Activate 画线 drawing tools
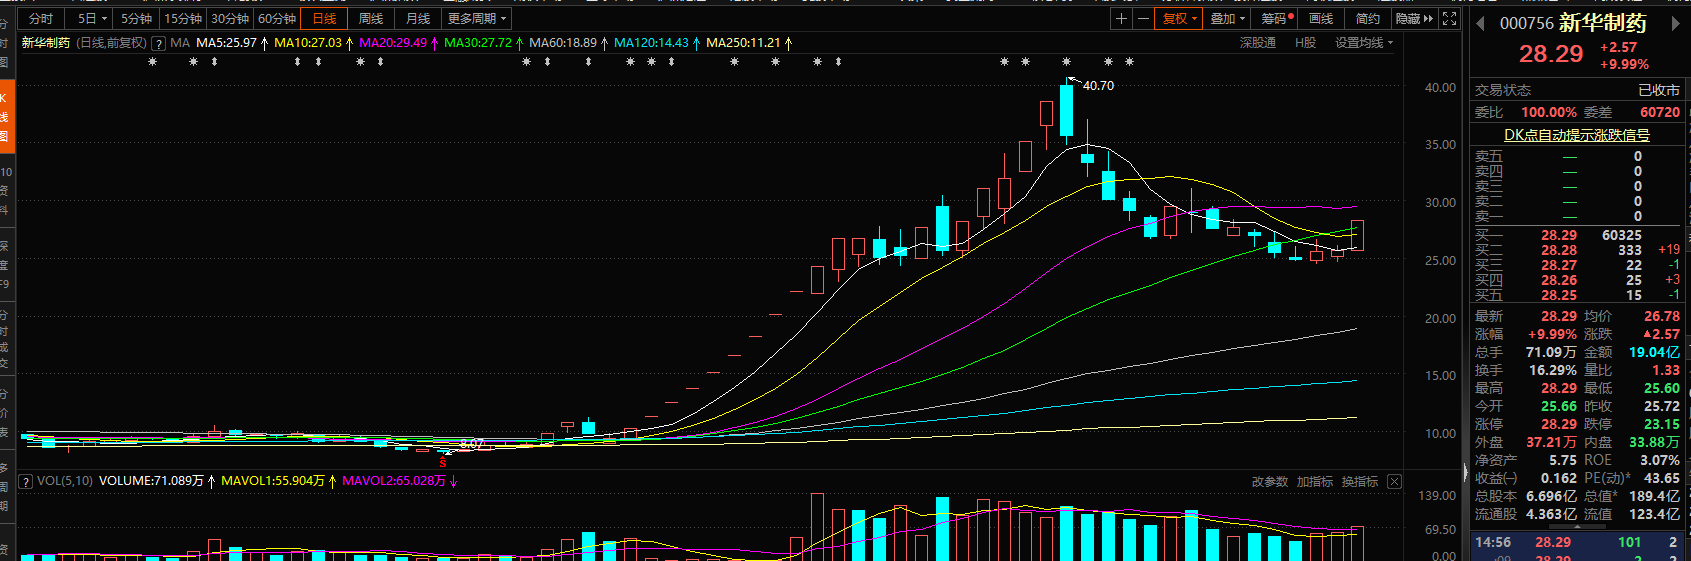Viewport: 1691px width, 561px height. pyautogui.click(x=1321, y=19)
